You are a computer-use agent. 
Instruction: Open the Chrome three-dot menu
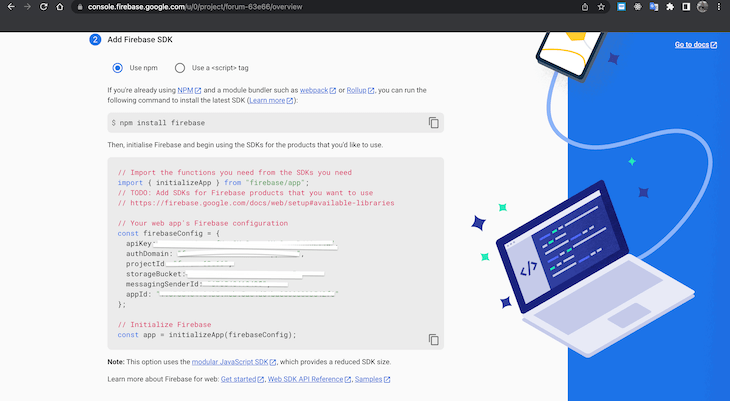coord(721,7)
